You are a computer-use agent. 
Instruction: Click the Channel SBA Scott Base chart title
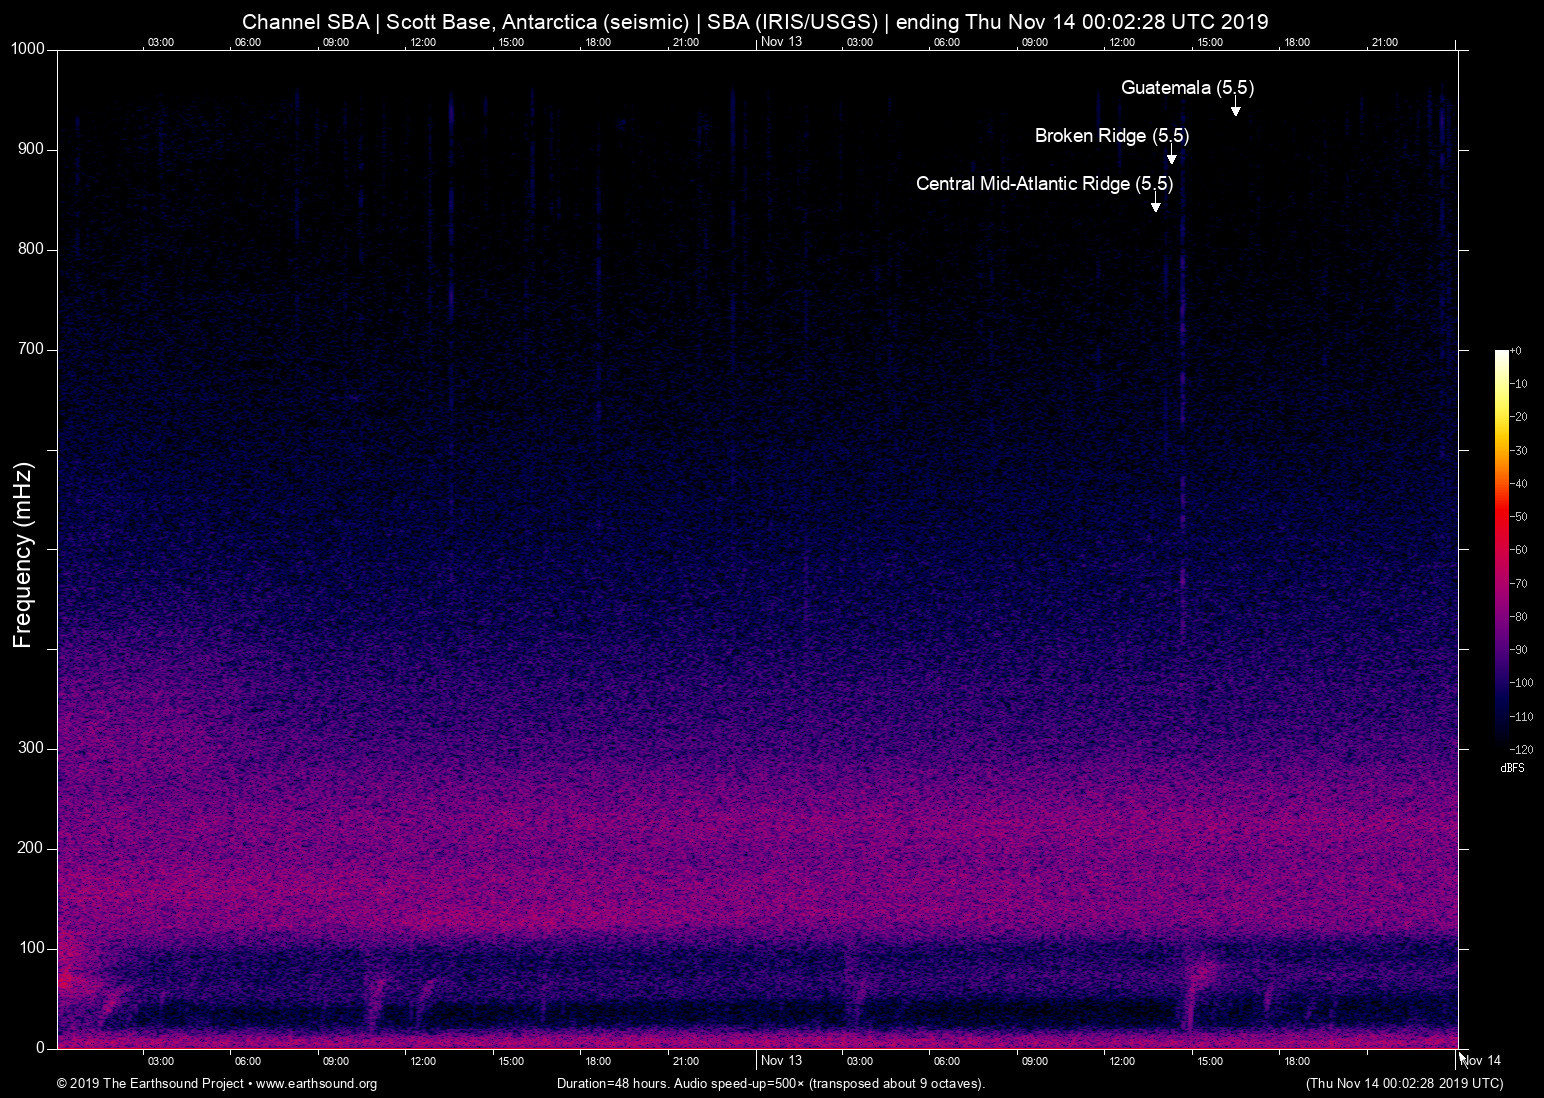pos(755,22)
